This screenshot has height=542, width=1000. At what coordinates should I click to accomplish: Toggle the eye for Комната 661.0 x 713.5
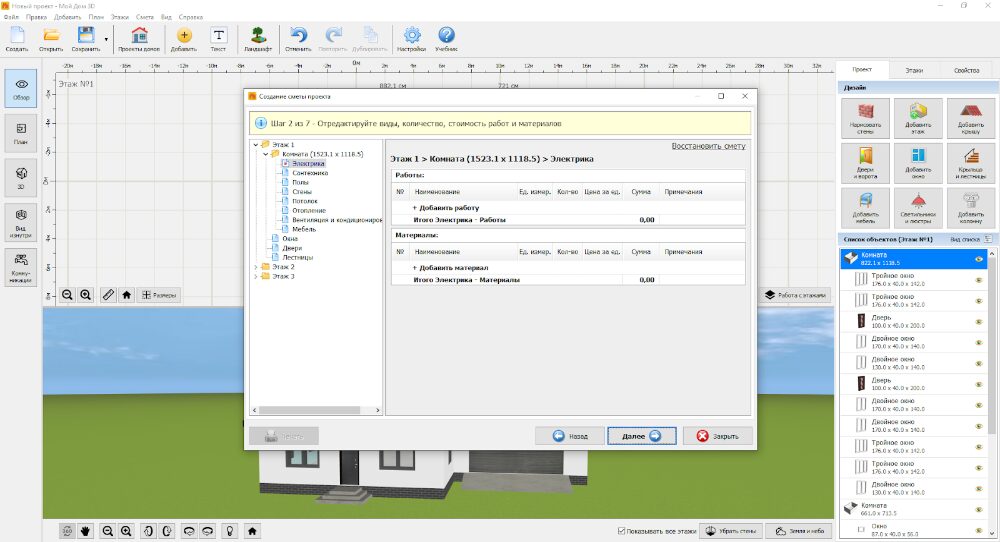979,509
